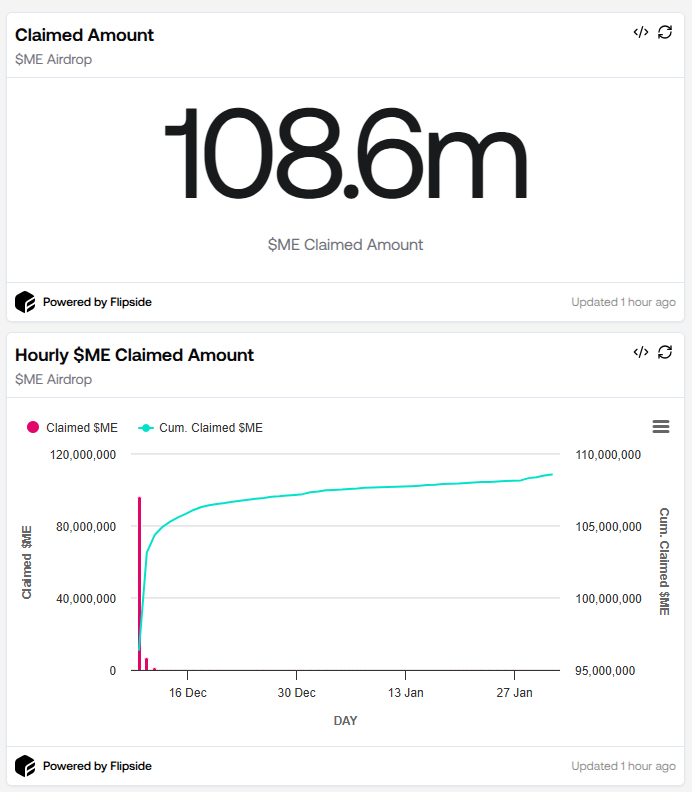Click the Claimed Amount card title
The image size is (692, 792).
pos(85,35)
